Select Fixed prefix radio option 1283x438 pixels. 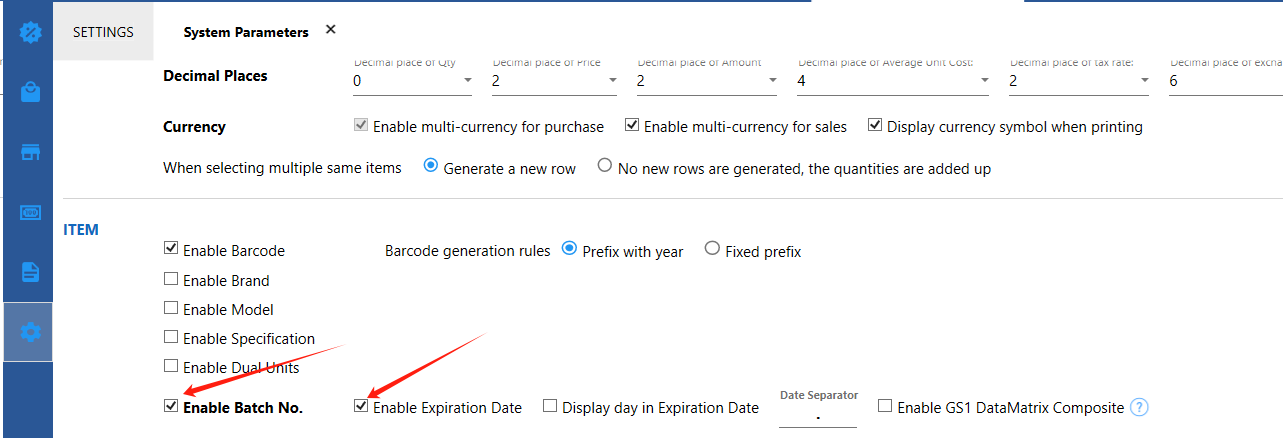click(712, 250)
